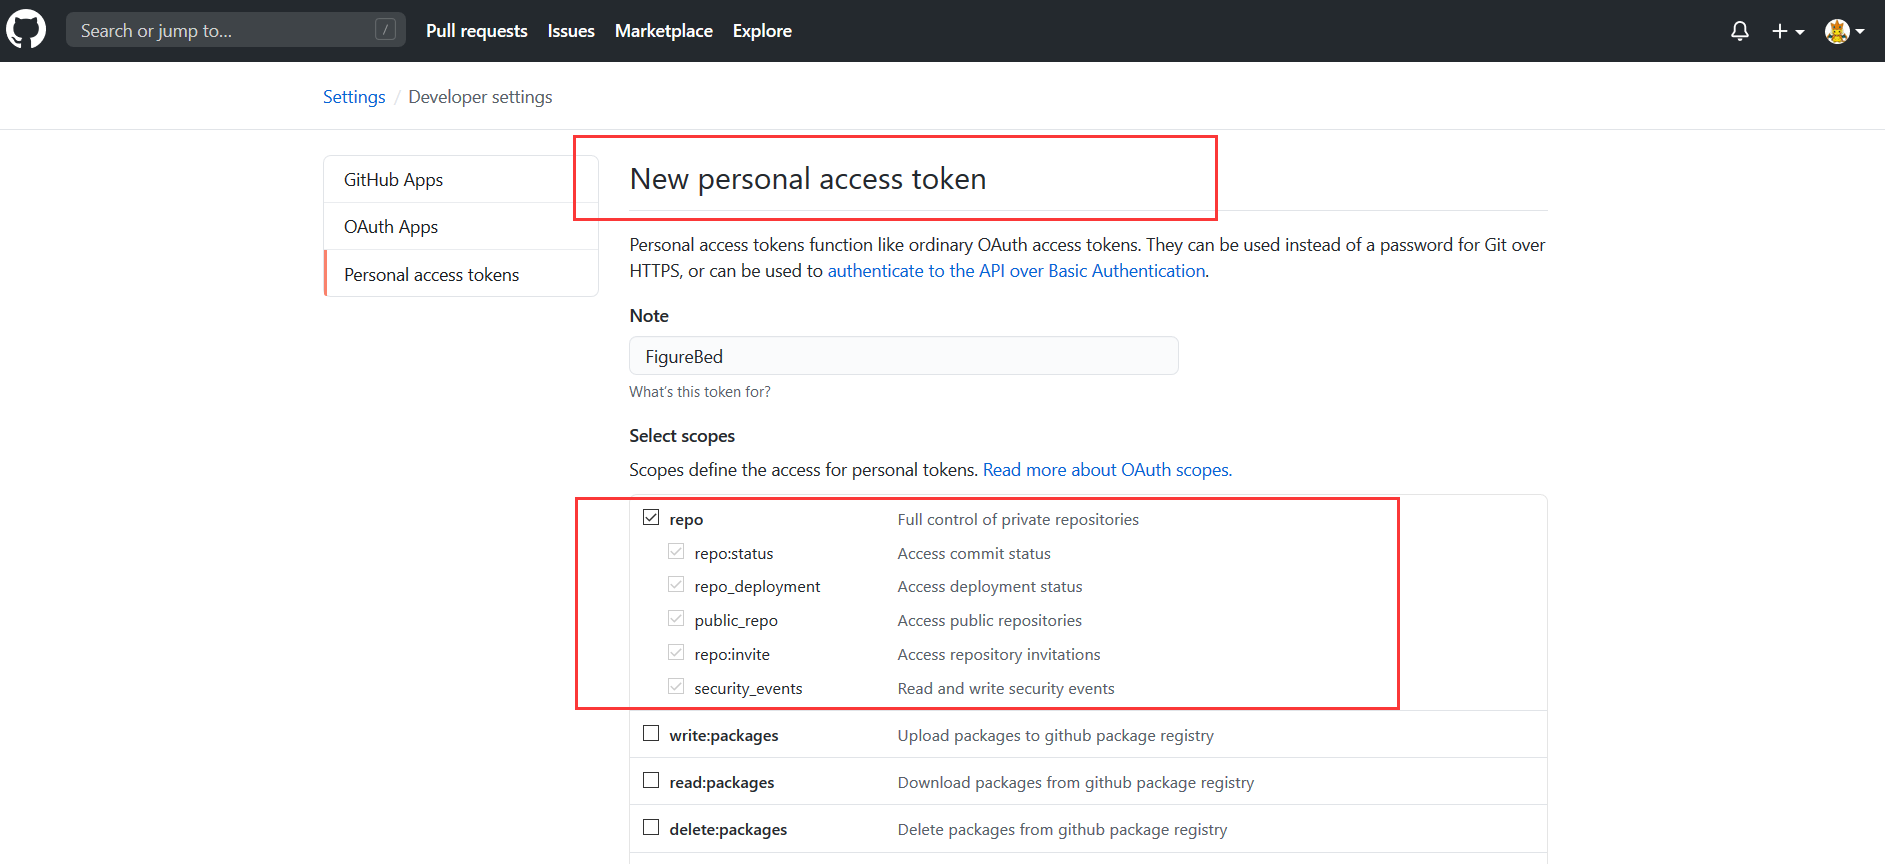Open the Explore page
This screenshot has width=1885, height=864.
coord(762,31)
